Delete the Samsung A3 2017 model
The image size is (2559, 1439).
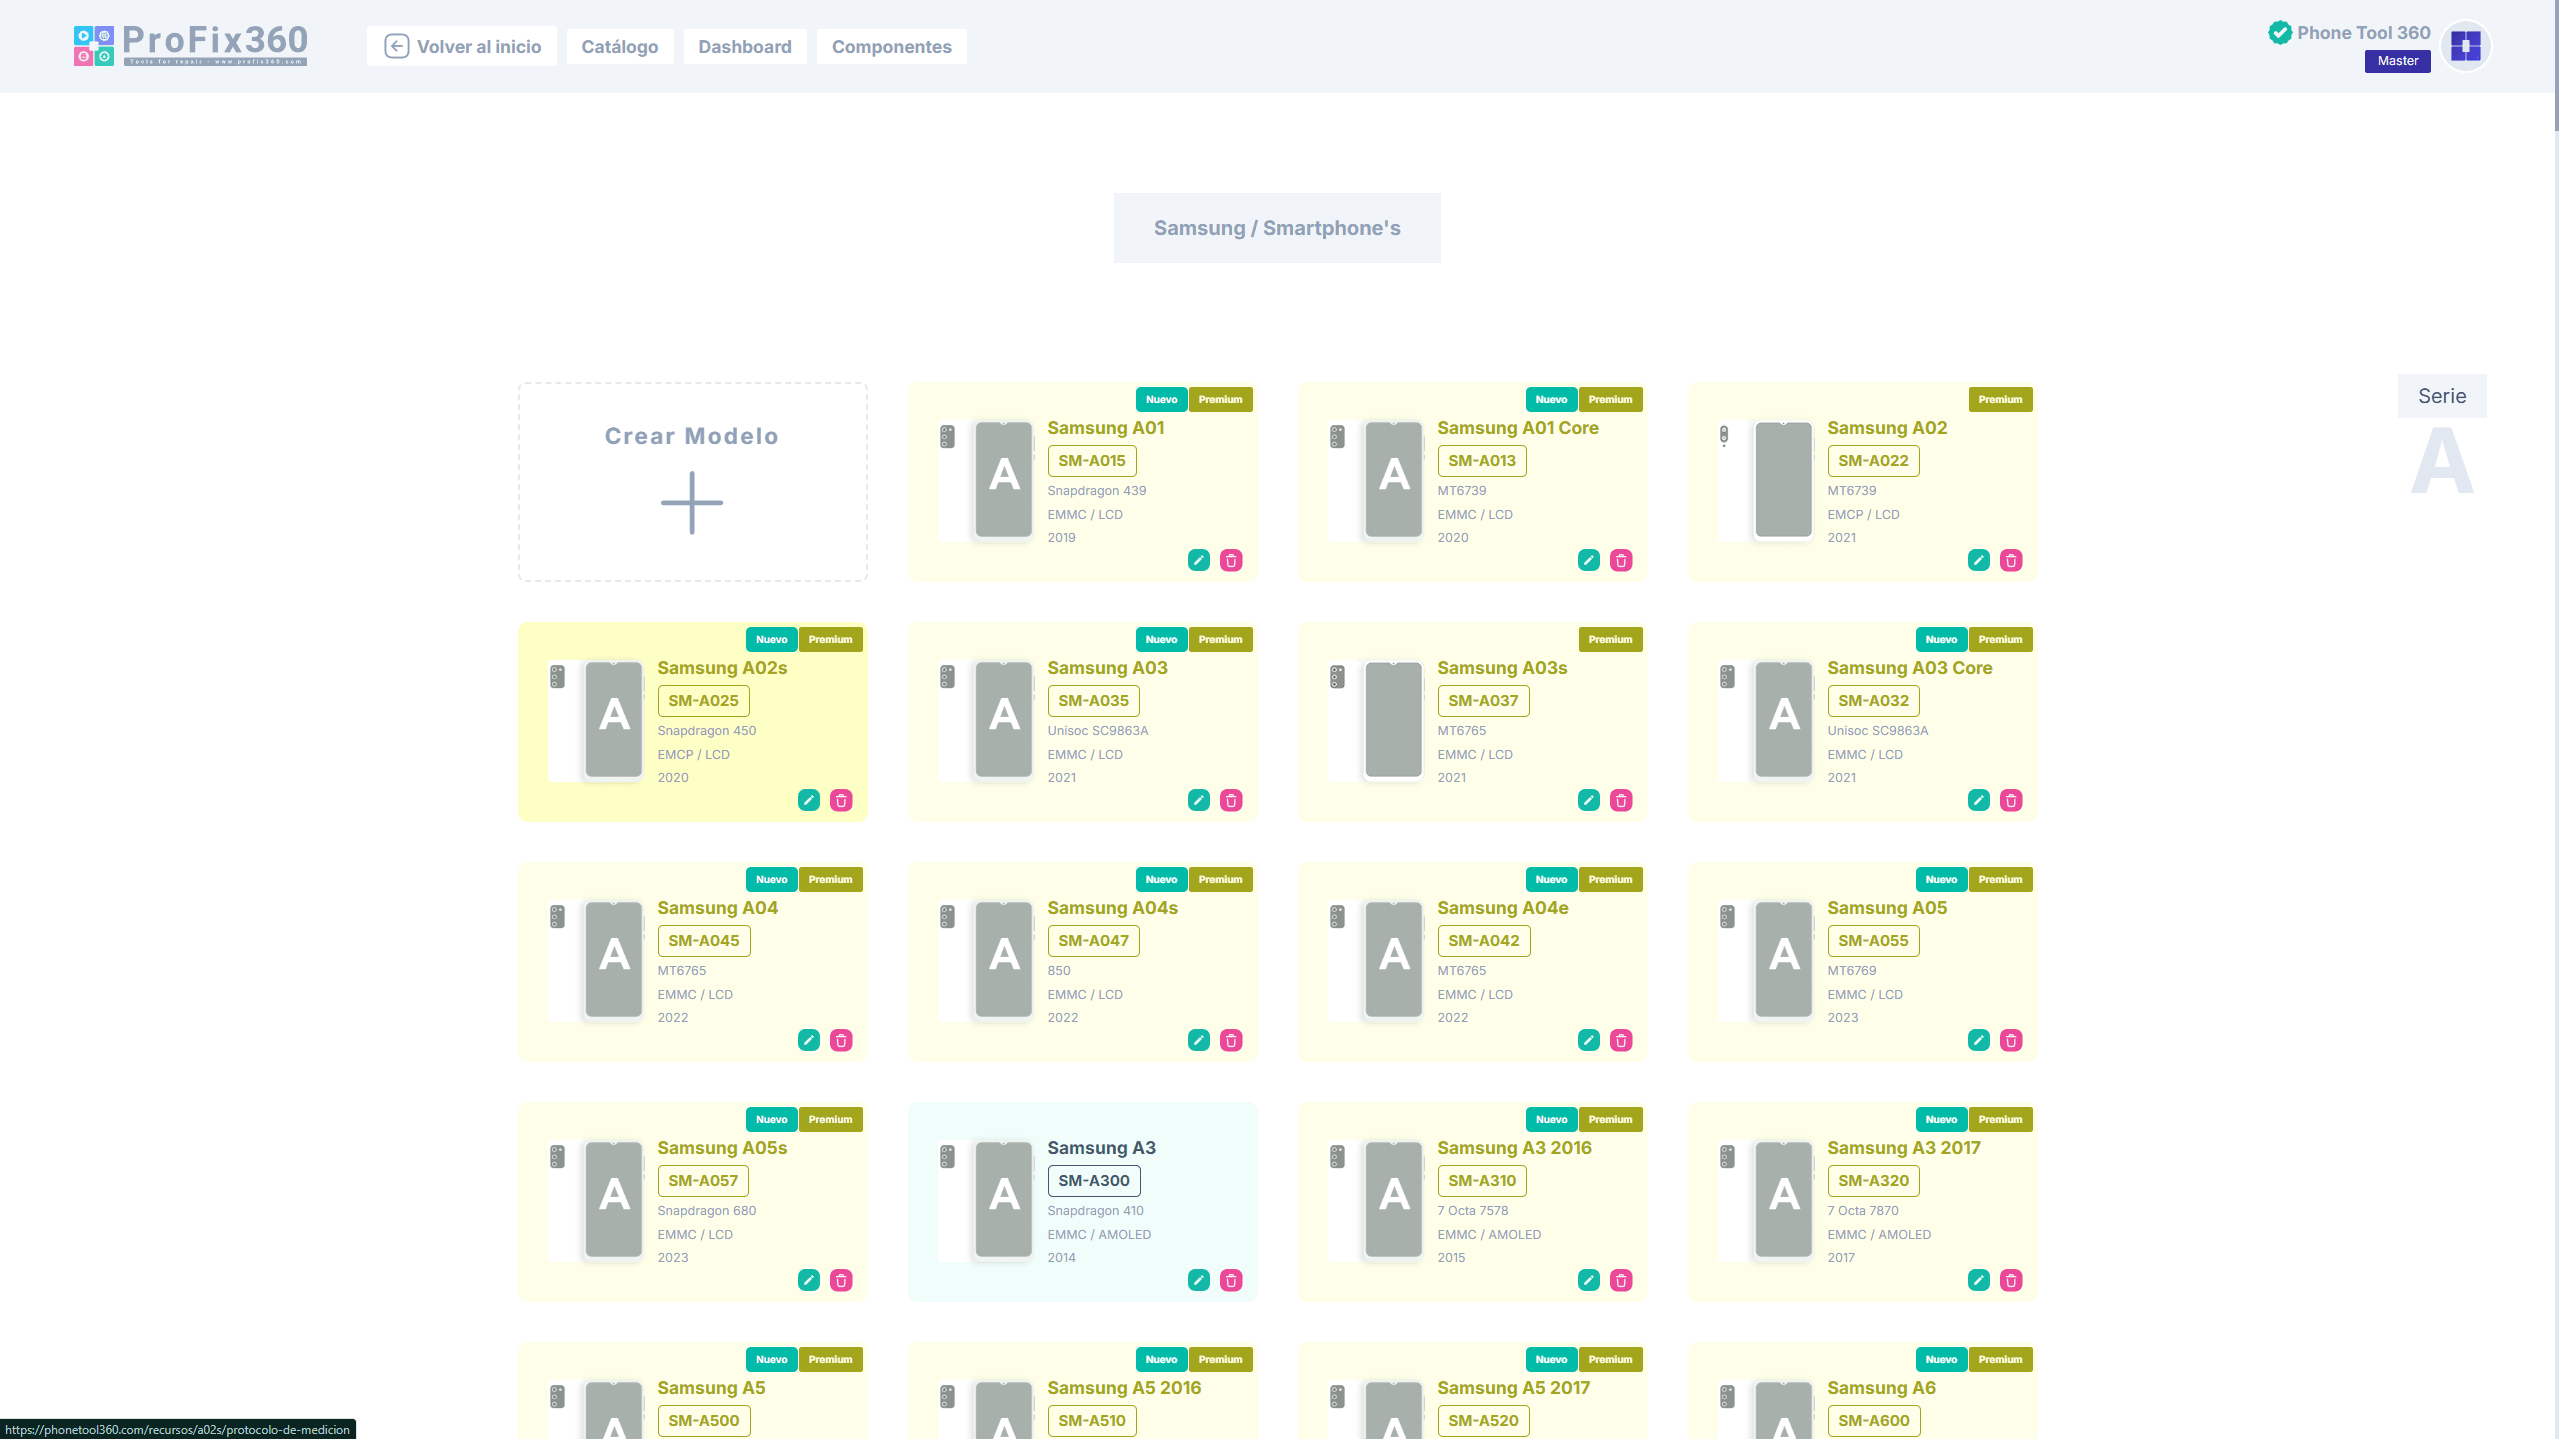click(x=2011, y=1280)
